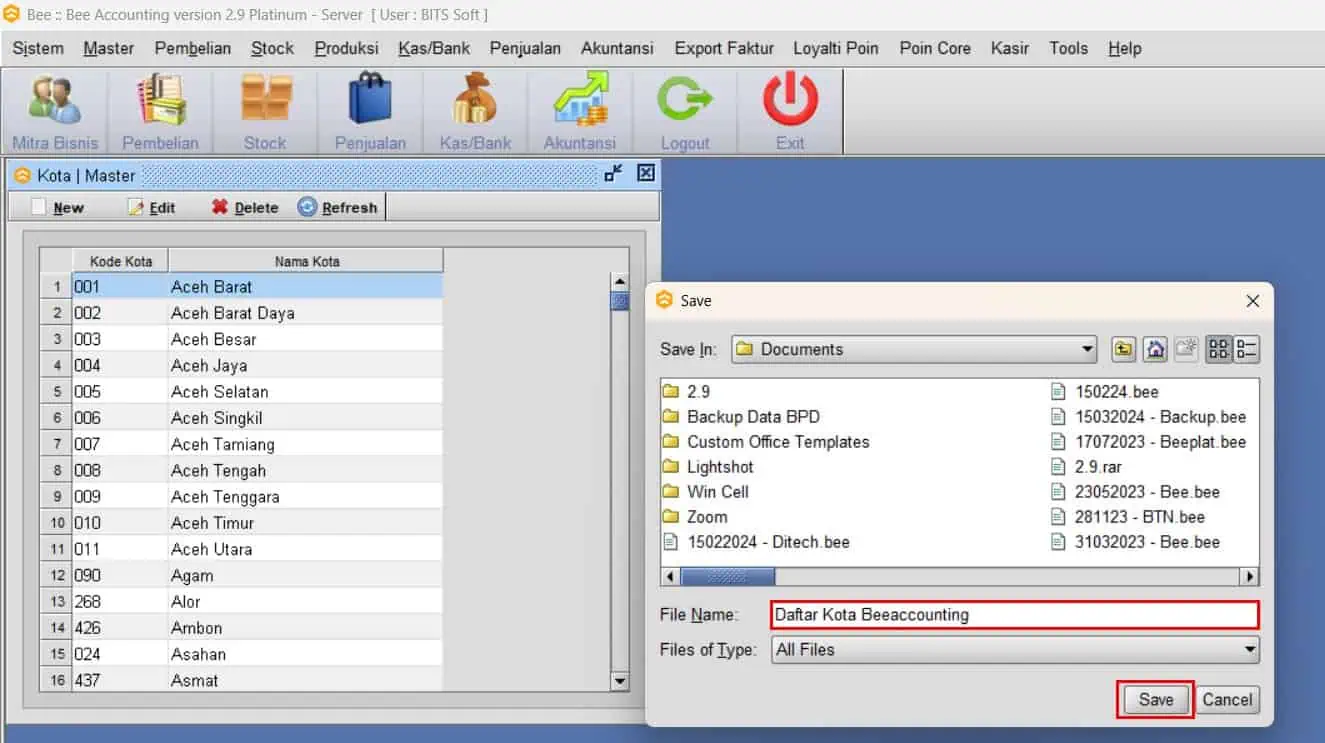The width and height of the screenshot is (1325, 743).
Task: Open the Master menu
Action: tap(109, 48)
